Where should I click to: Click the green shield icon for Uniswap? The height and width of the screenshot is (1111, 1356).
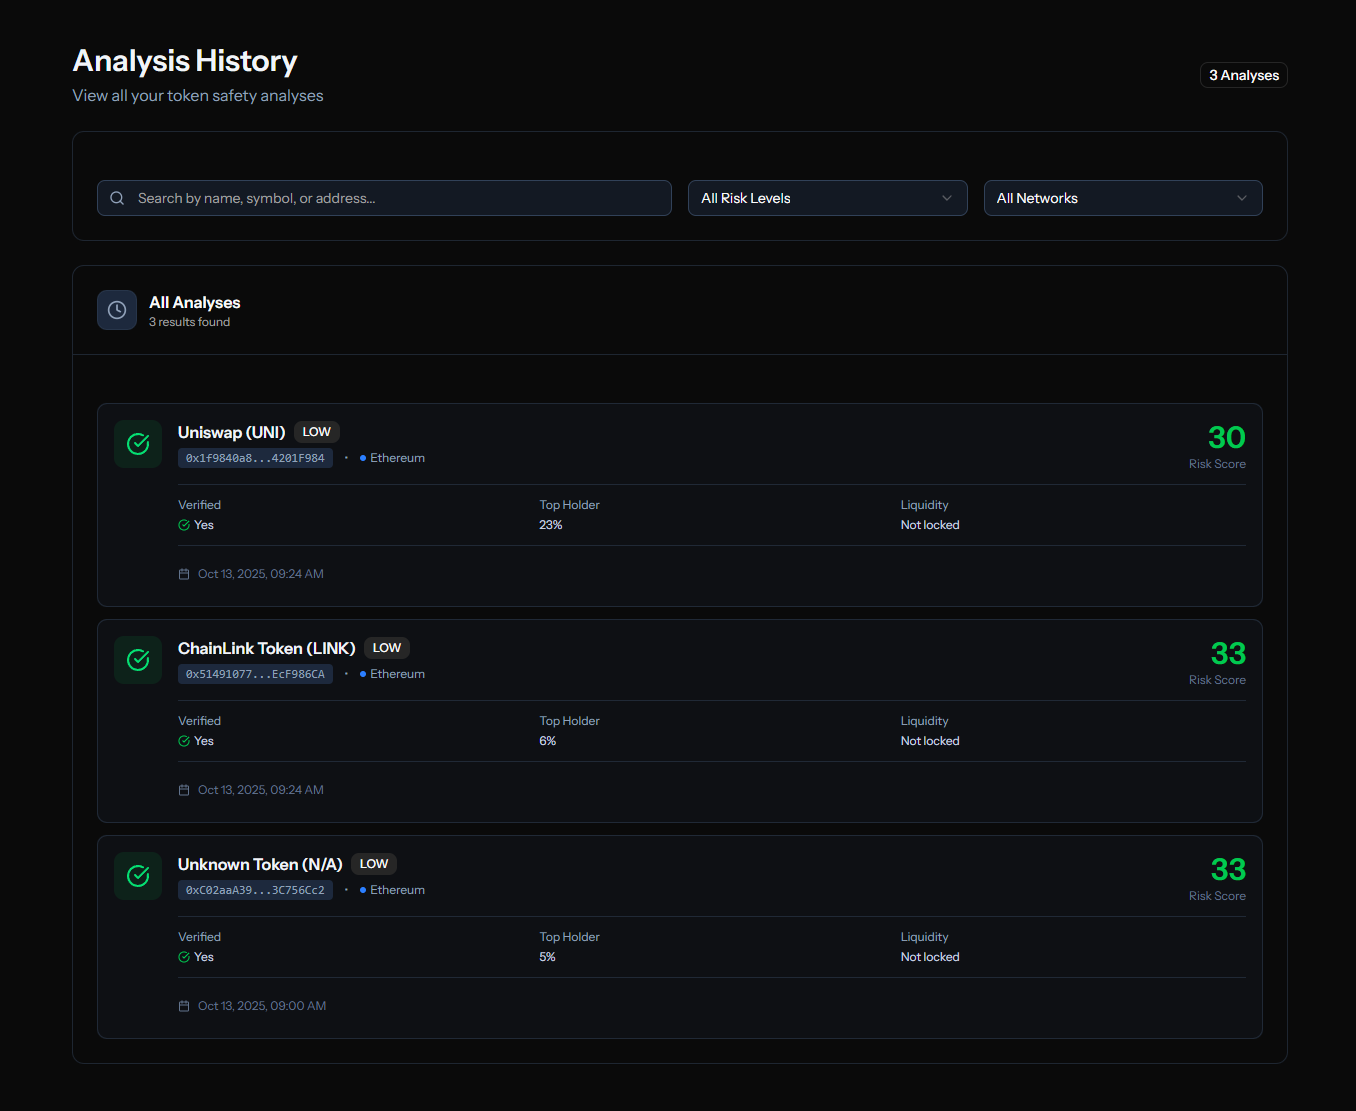coord(138,444)
